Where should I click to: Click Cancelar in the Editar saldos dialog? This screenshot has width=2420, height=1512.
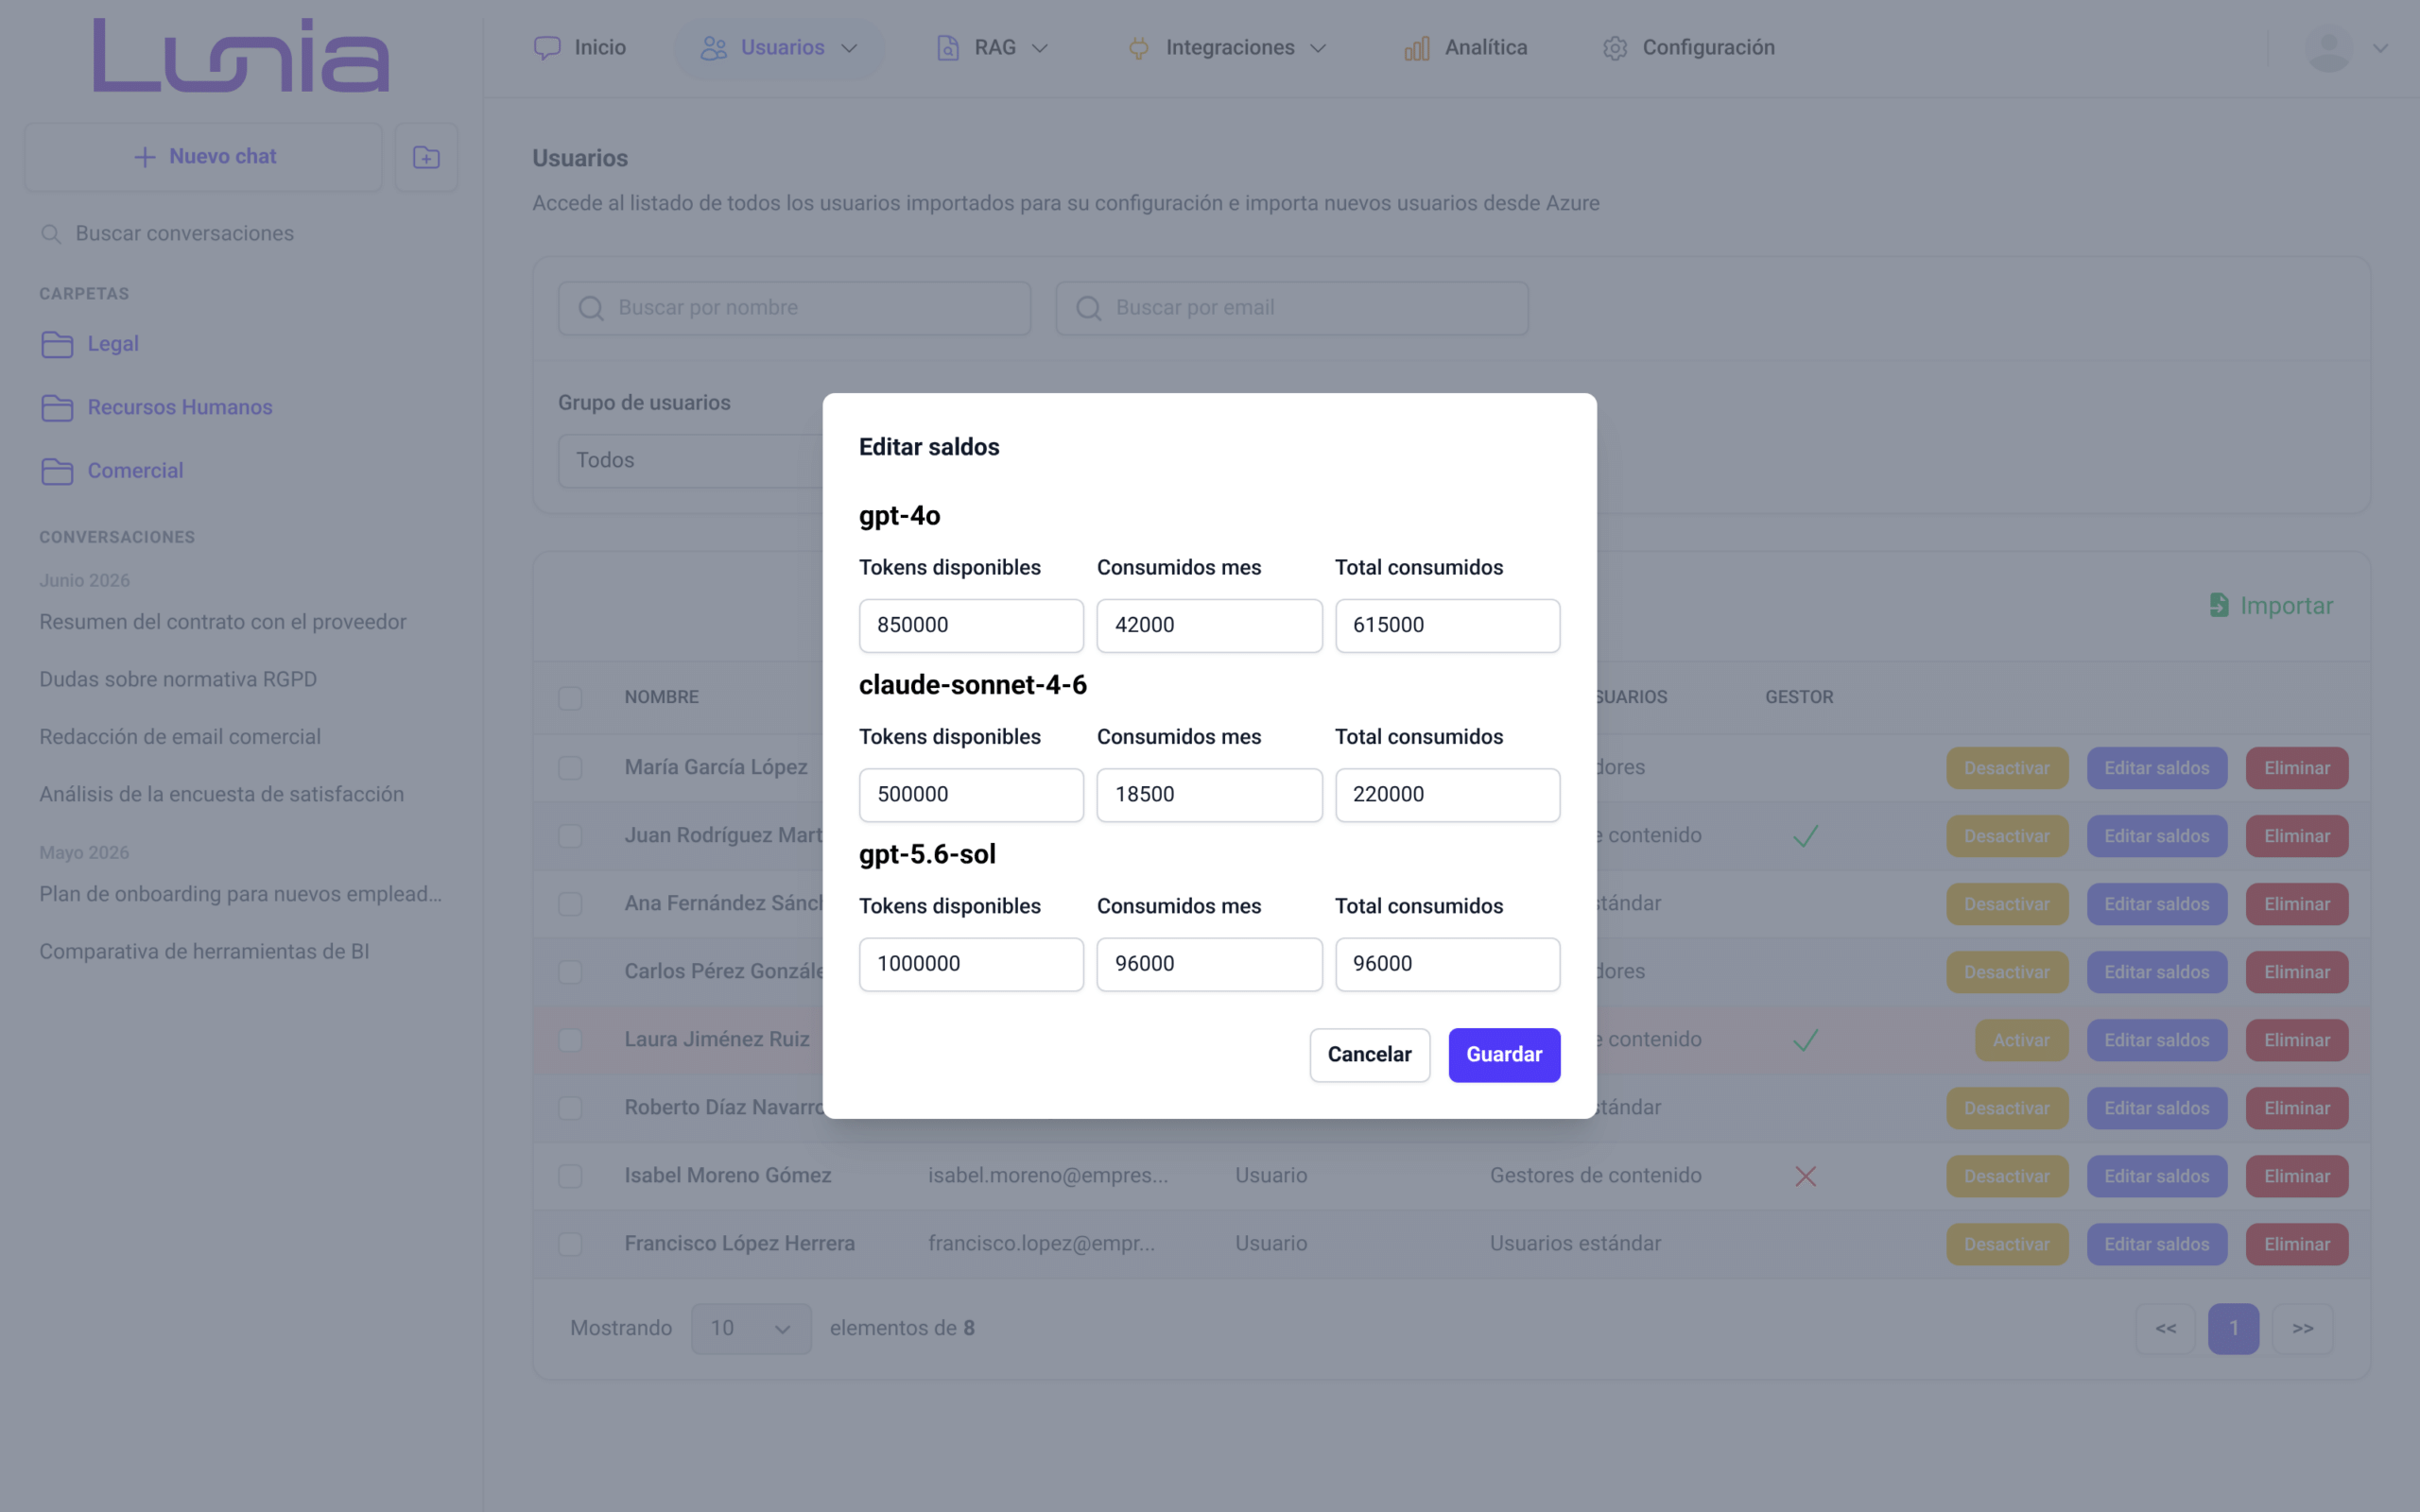1369,1054
